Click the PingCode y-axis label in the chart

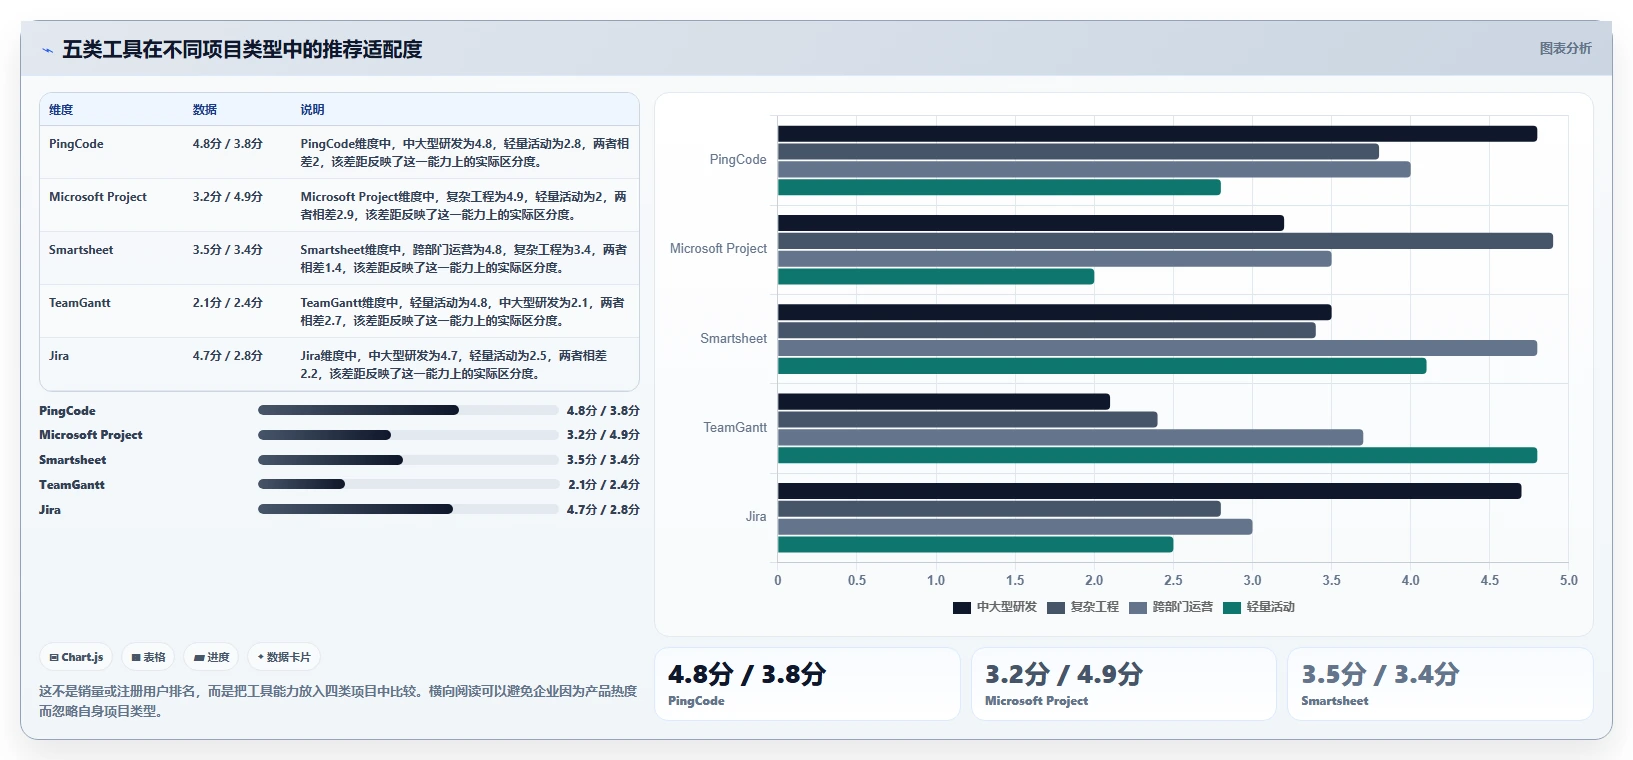[738, 160]
